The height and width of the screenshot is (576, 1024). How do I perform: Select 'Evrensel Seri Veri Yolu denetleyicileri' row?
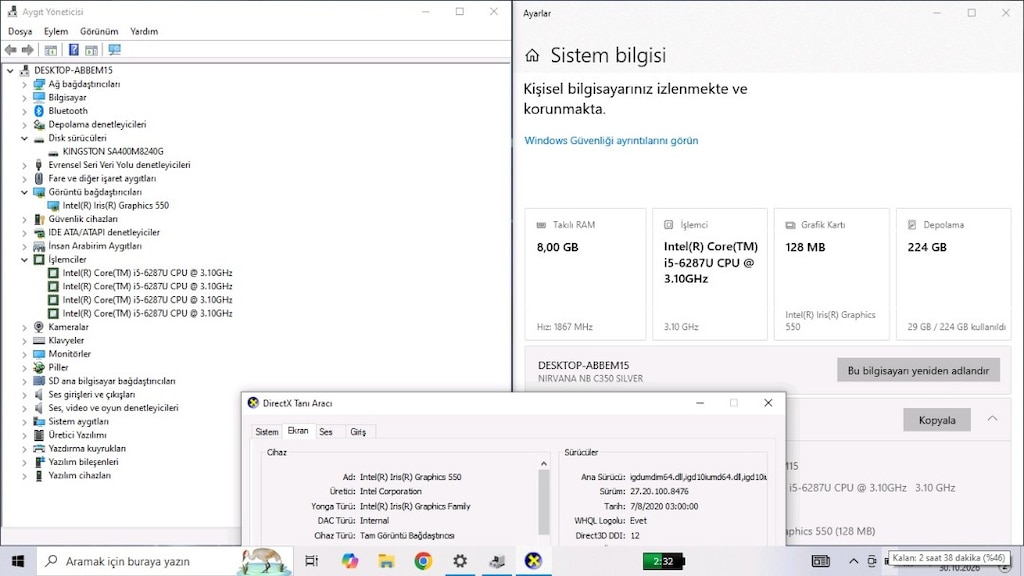pos(120,165)
